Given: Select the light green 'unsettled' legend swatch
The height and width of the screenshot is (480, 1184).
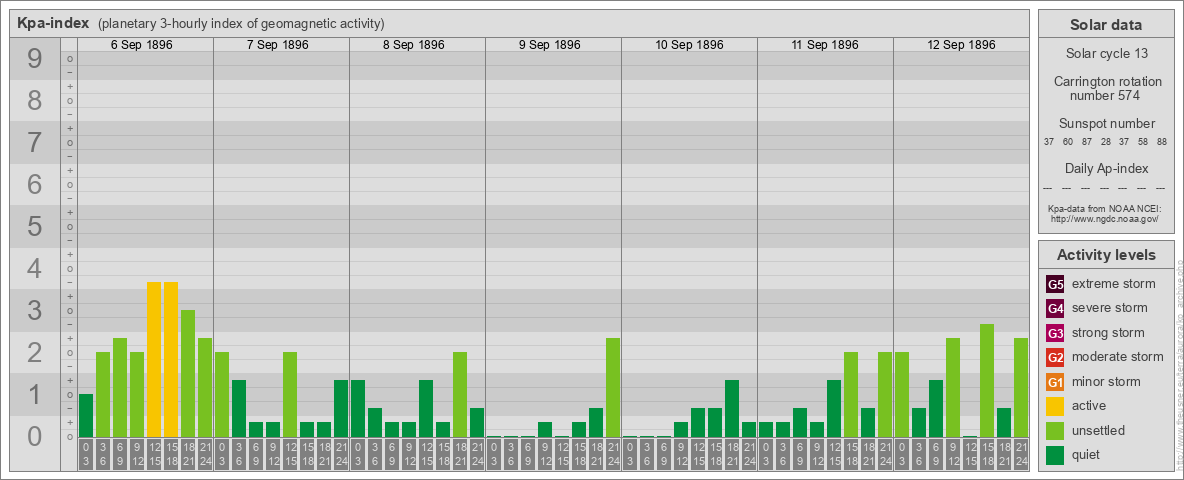Looking at the screenshot, I should point(1055,430).
